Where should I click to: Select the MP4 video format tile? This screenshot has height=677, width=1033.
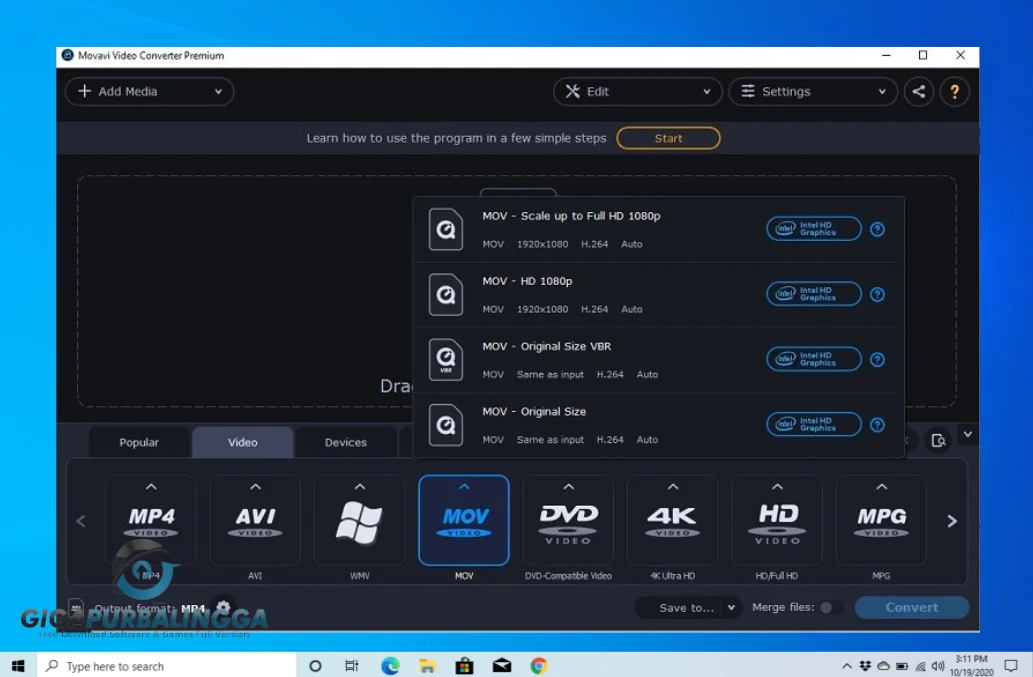click(x=151, y=520)
